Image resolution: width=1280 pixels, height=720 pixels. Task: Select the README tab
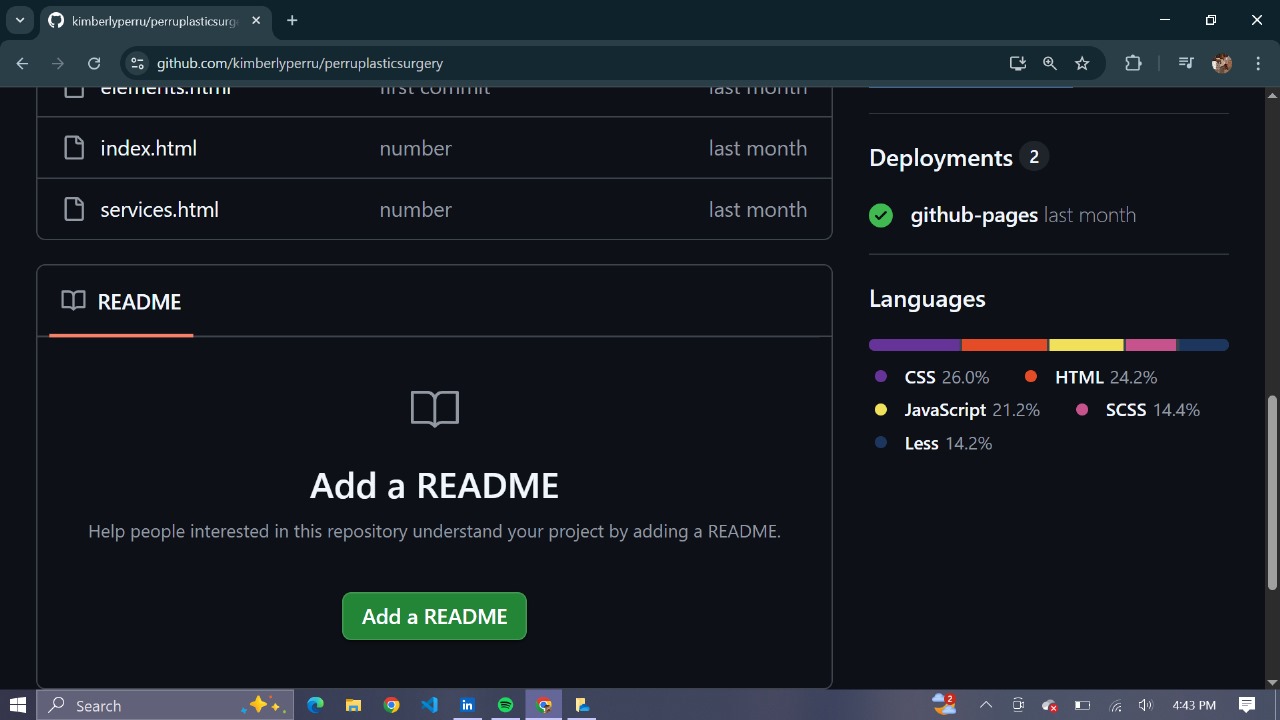pyautogui.click(x=121, y=302)
